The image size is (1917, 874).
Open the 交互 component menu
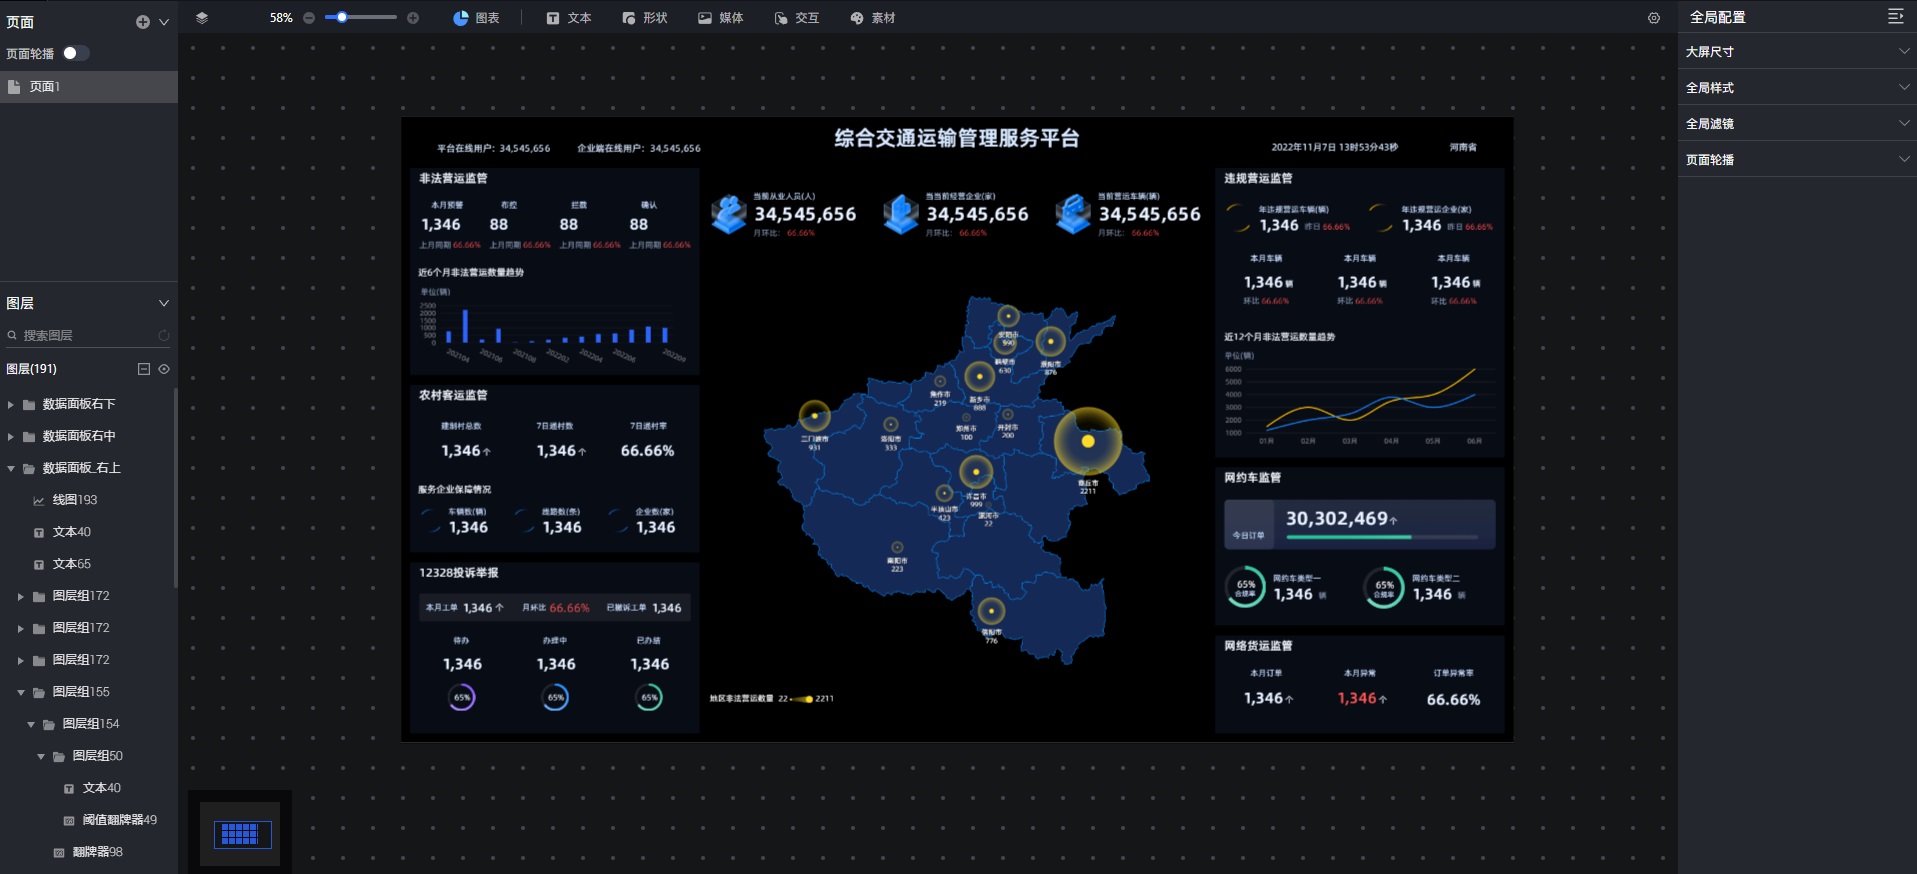pyautogui.click(x=797, y=18)
